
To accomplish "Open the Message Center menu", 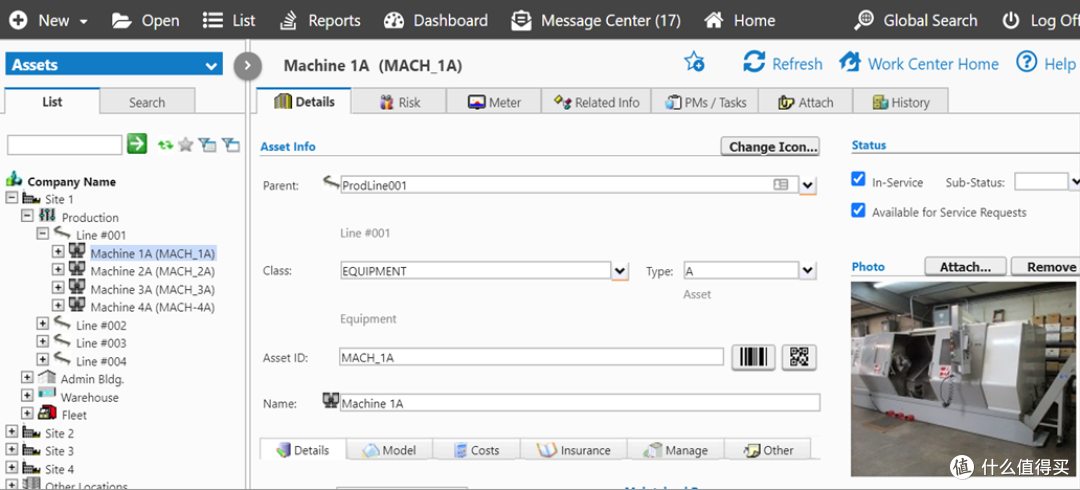I will (596, 20).
